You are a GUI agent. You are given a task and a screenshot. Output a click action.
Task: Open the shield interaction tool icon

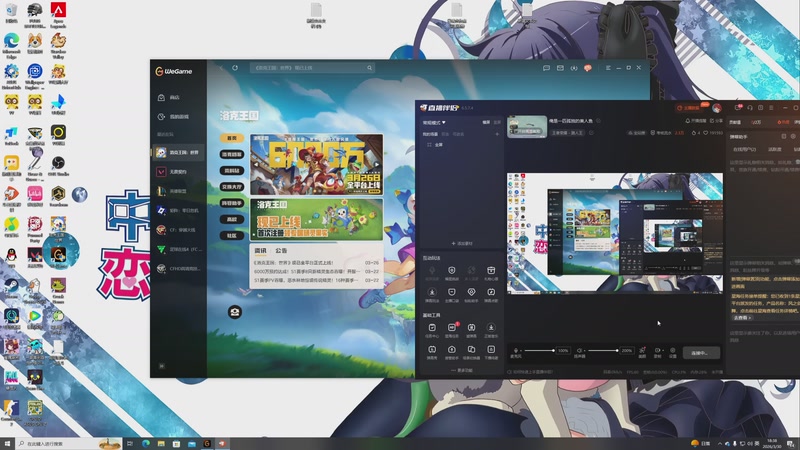[452, 270]
